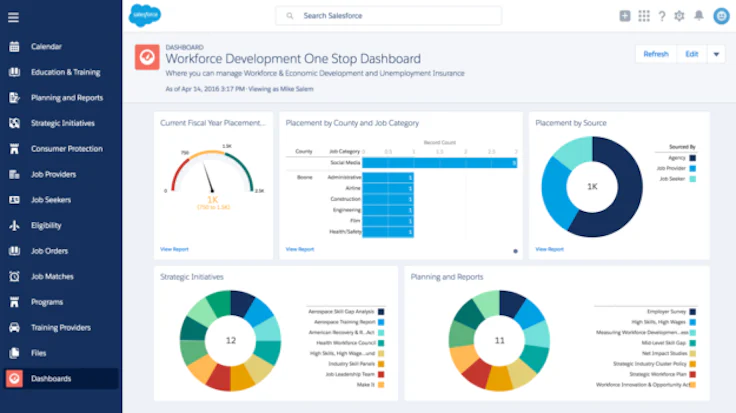Click the Refresh button
736x413 pixels.
coord(656,54)
